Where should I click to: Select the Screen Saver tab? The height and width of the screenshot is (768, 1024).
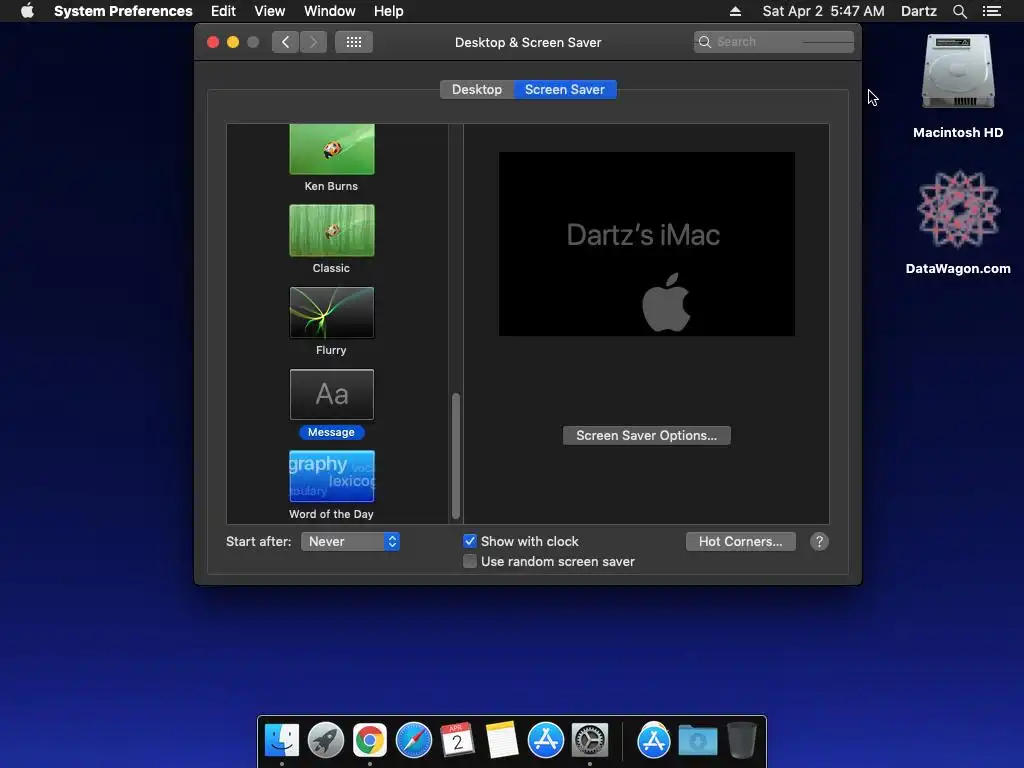[x=565, y=89]
